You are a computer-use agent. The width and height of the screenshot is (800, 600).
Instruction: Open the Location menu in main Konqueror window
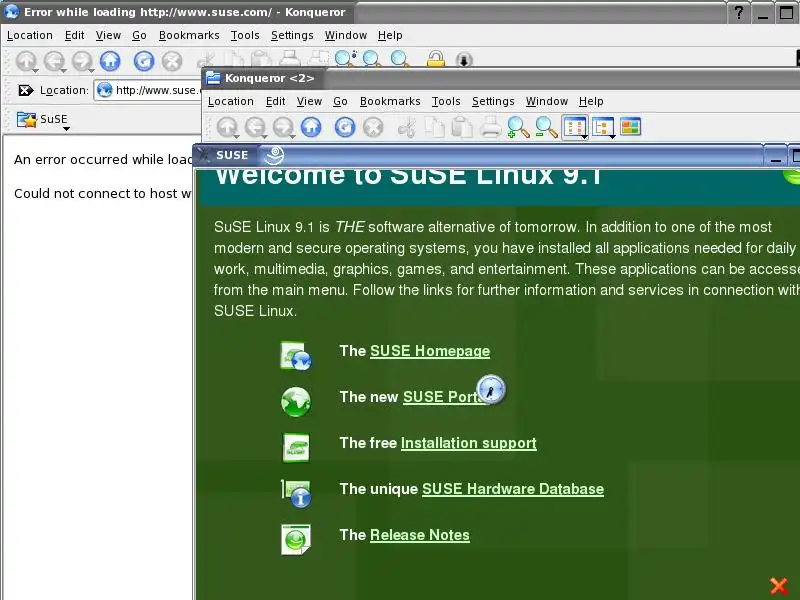point(30,35)
